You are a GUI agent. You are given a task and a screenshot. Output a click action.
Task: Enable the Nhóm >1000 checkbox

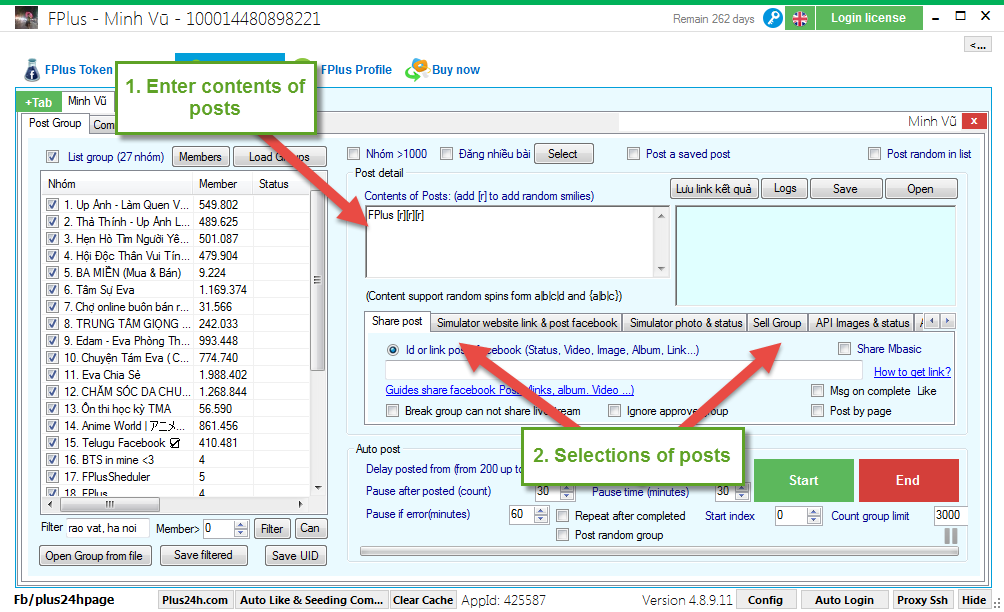353,154
